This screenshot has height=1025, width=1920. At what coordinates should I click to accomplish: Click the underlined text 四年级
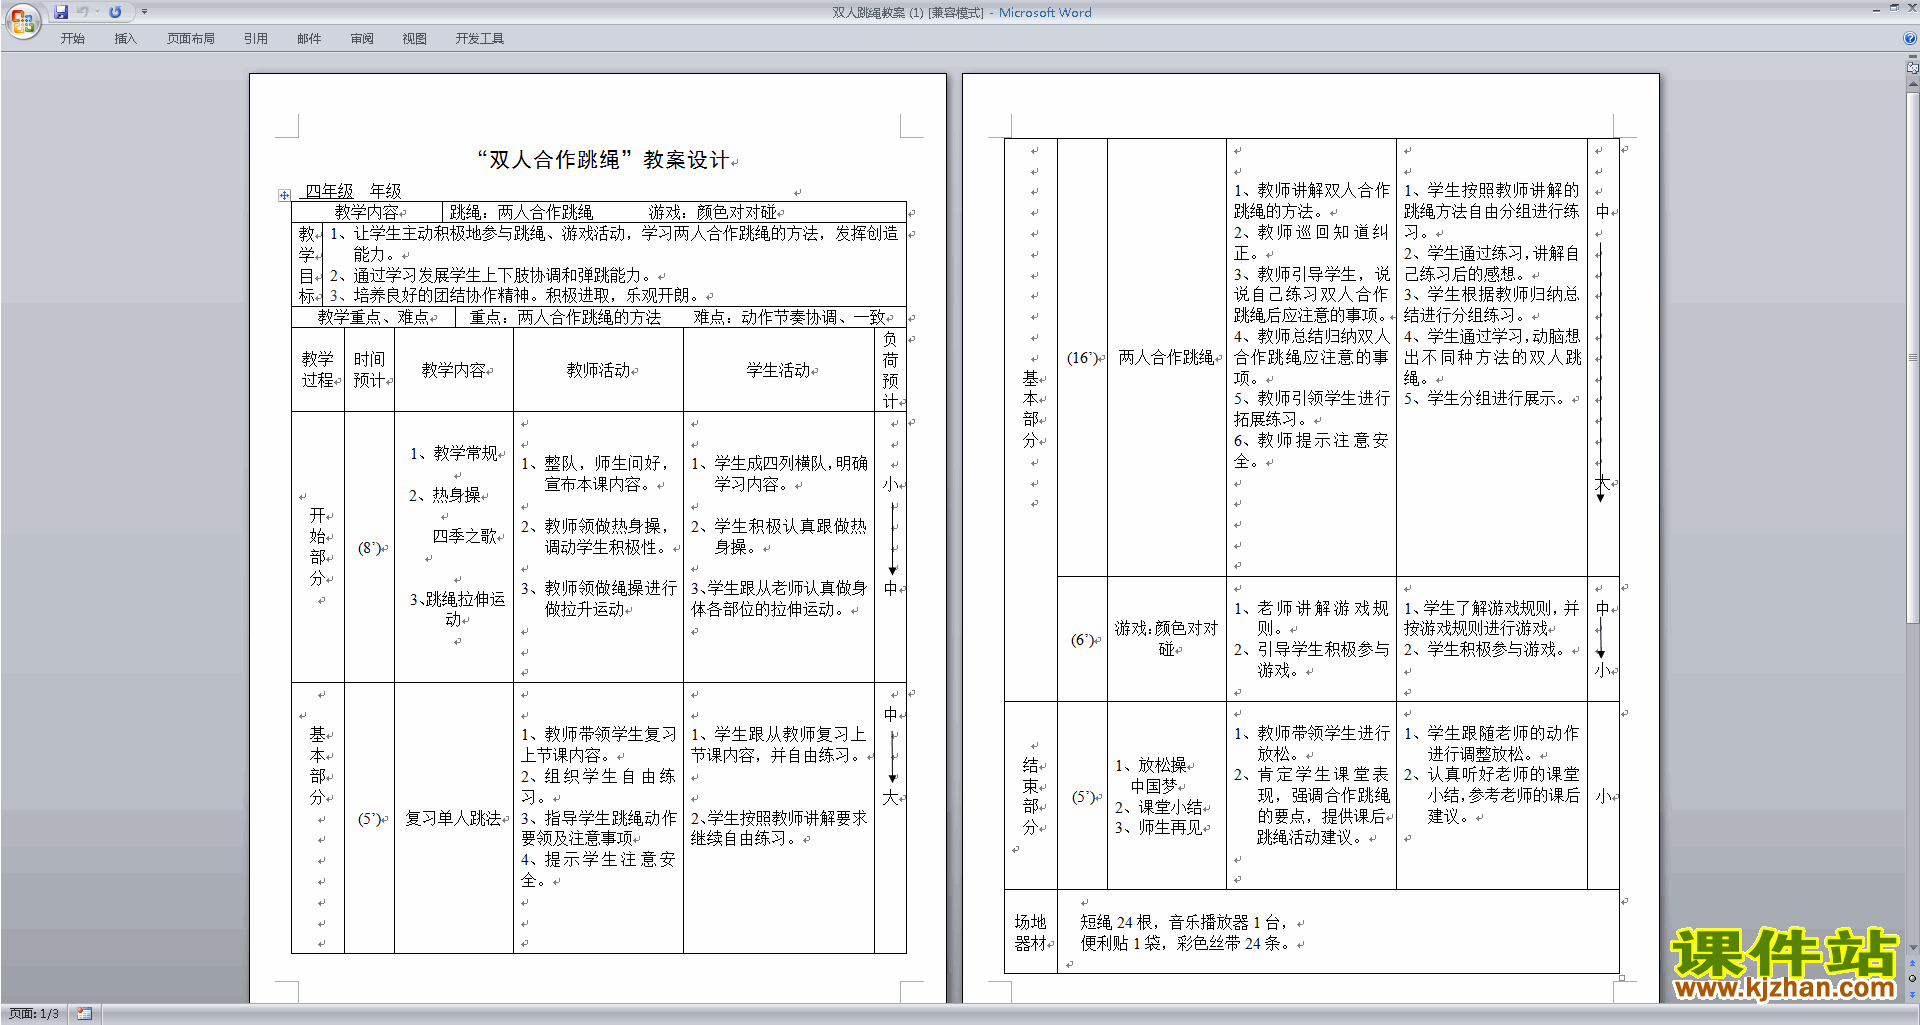click(x=329, y=191)
